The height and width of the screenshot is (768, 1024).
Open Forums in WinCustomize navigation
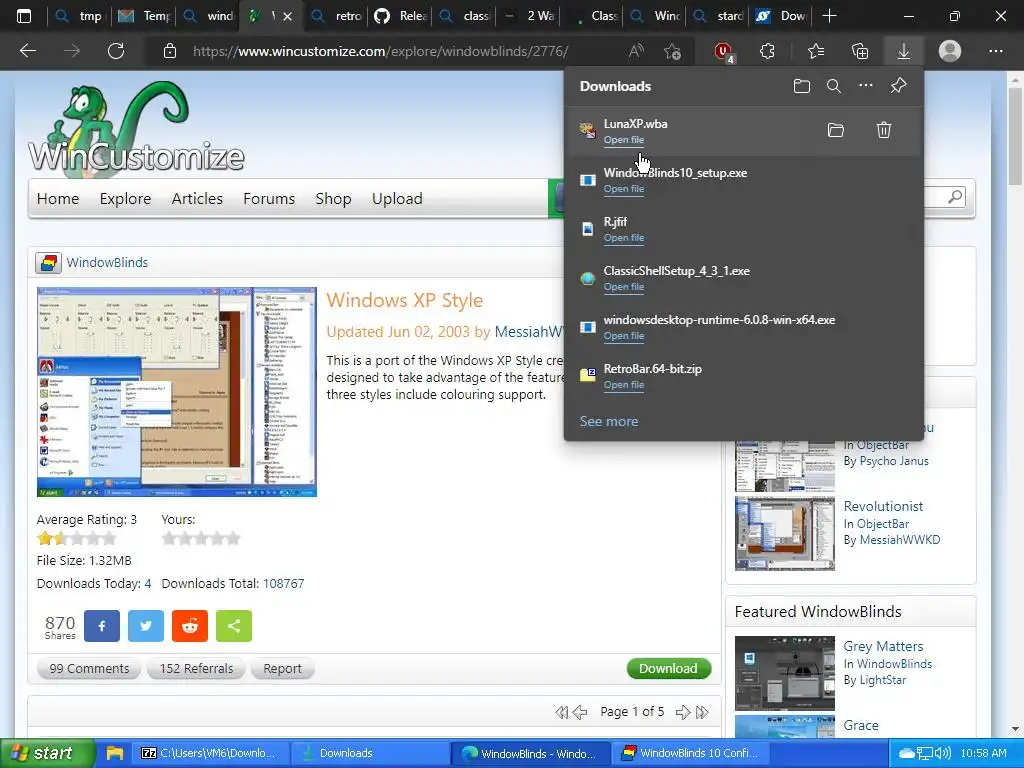click(269, 199)
